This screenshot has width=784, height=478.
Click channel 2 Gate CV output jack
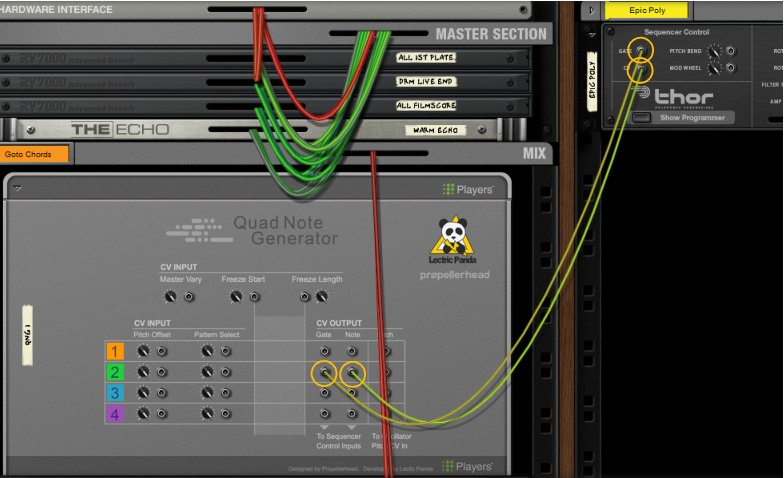pos(324,374)
